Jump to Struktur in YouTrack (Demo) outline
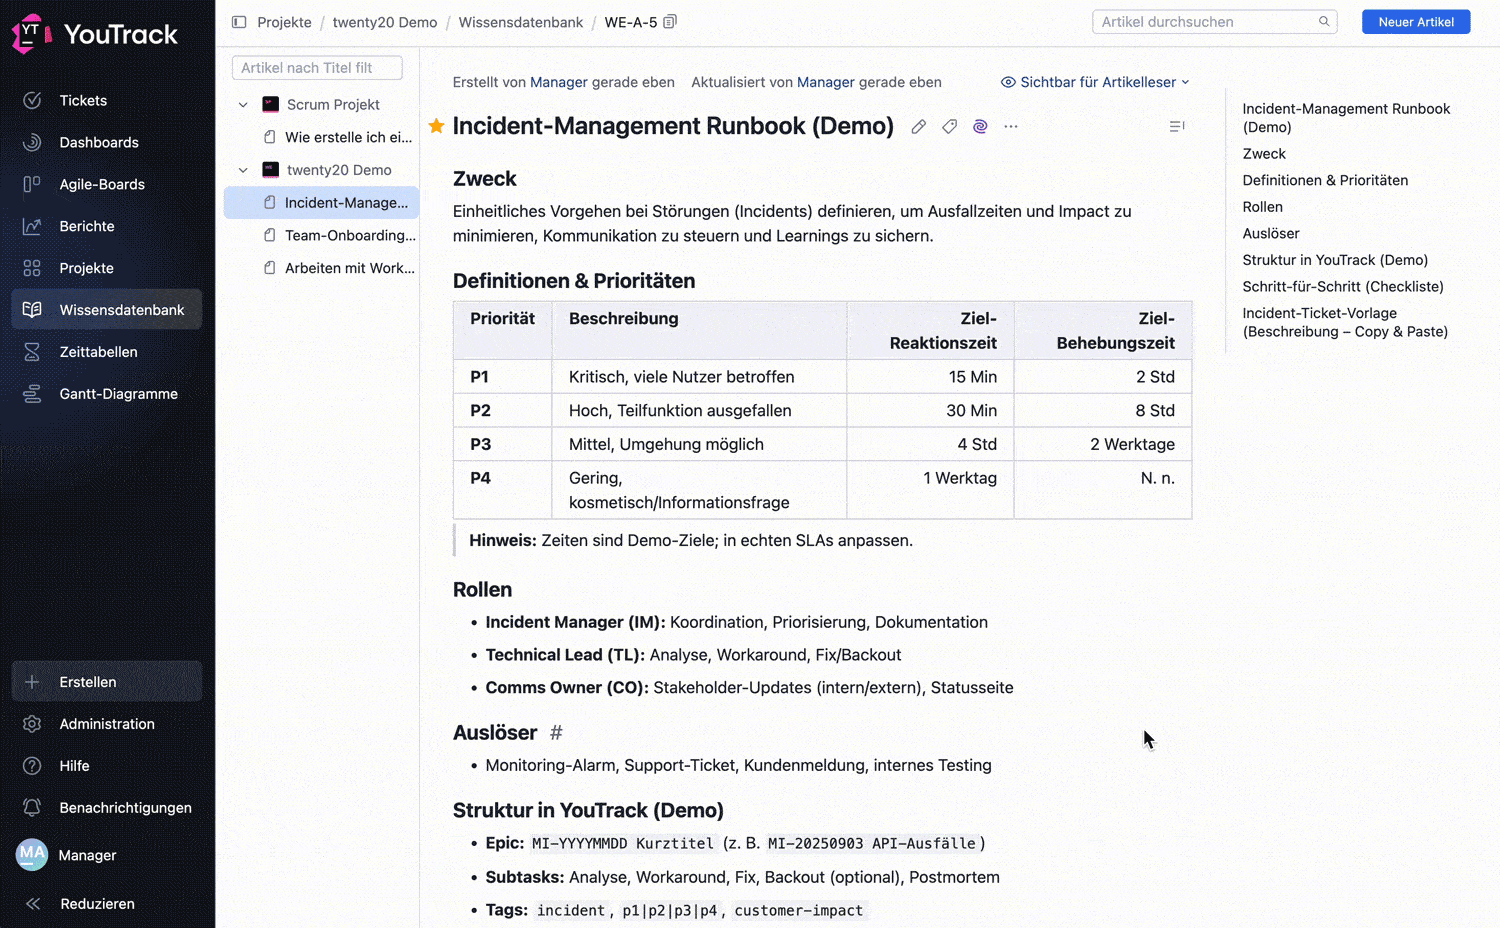This screenshot has height=928, width=1500. click(x=1335, y=260)
